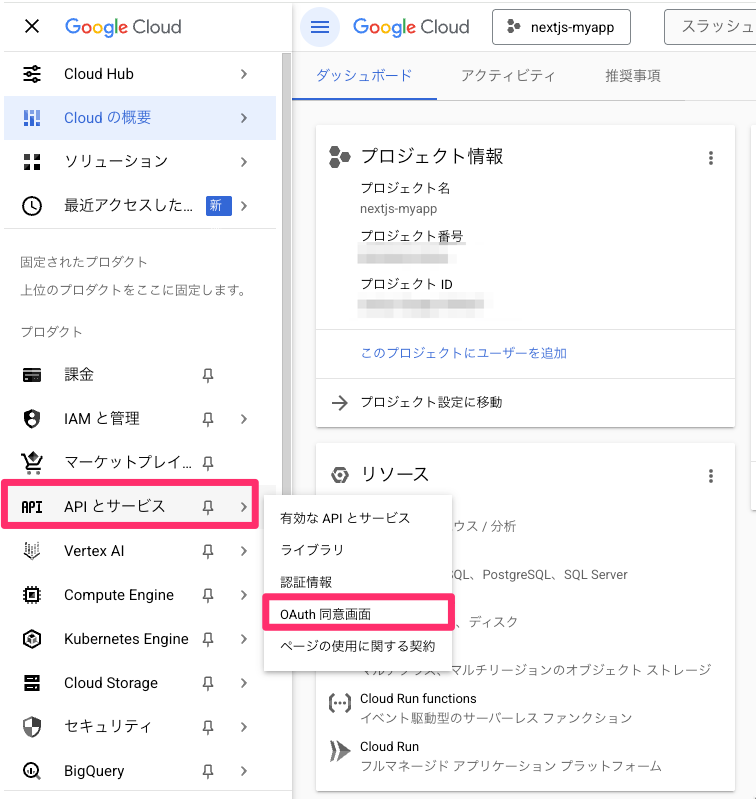Click Google Cloud logo in top bar
Screen dimensions: 756x799
pos(411,26)
